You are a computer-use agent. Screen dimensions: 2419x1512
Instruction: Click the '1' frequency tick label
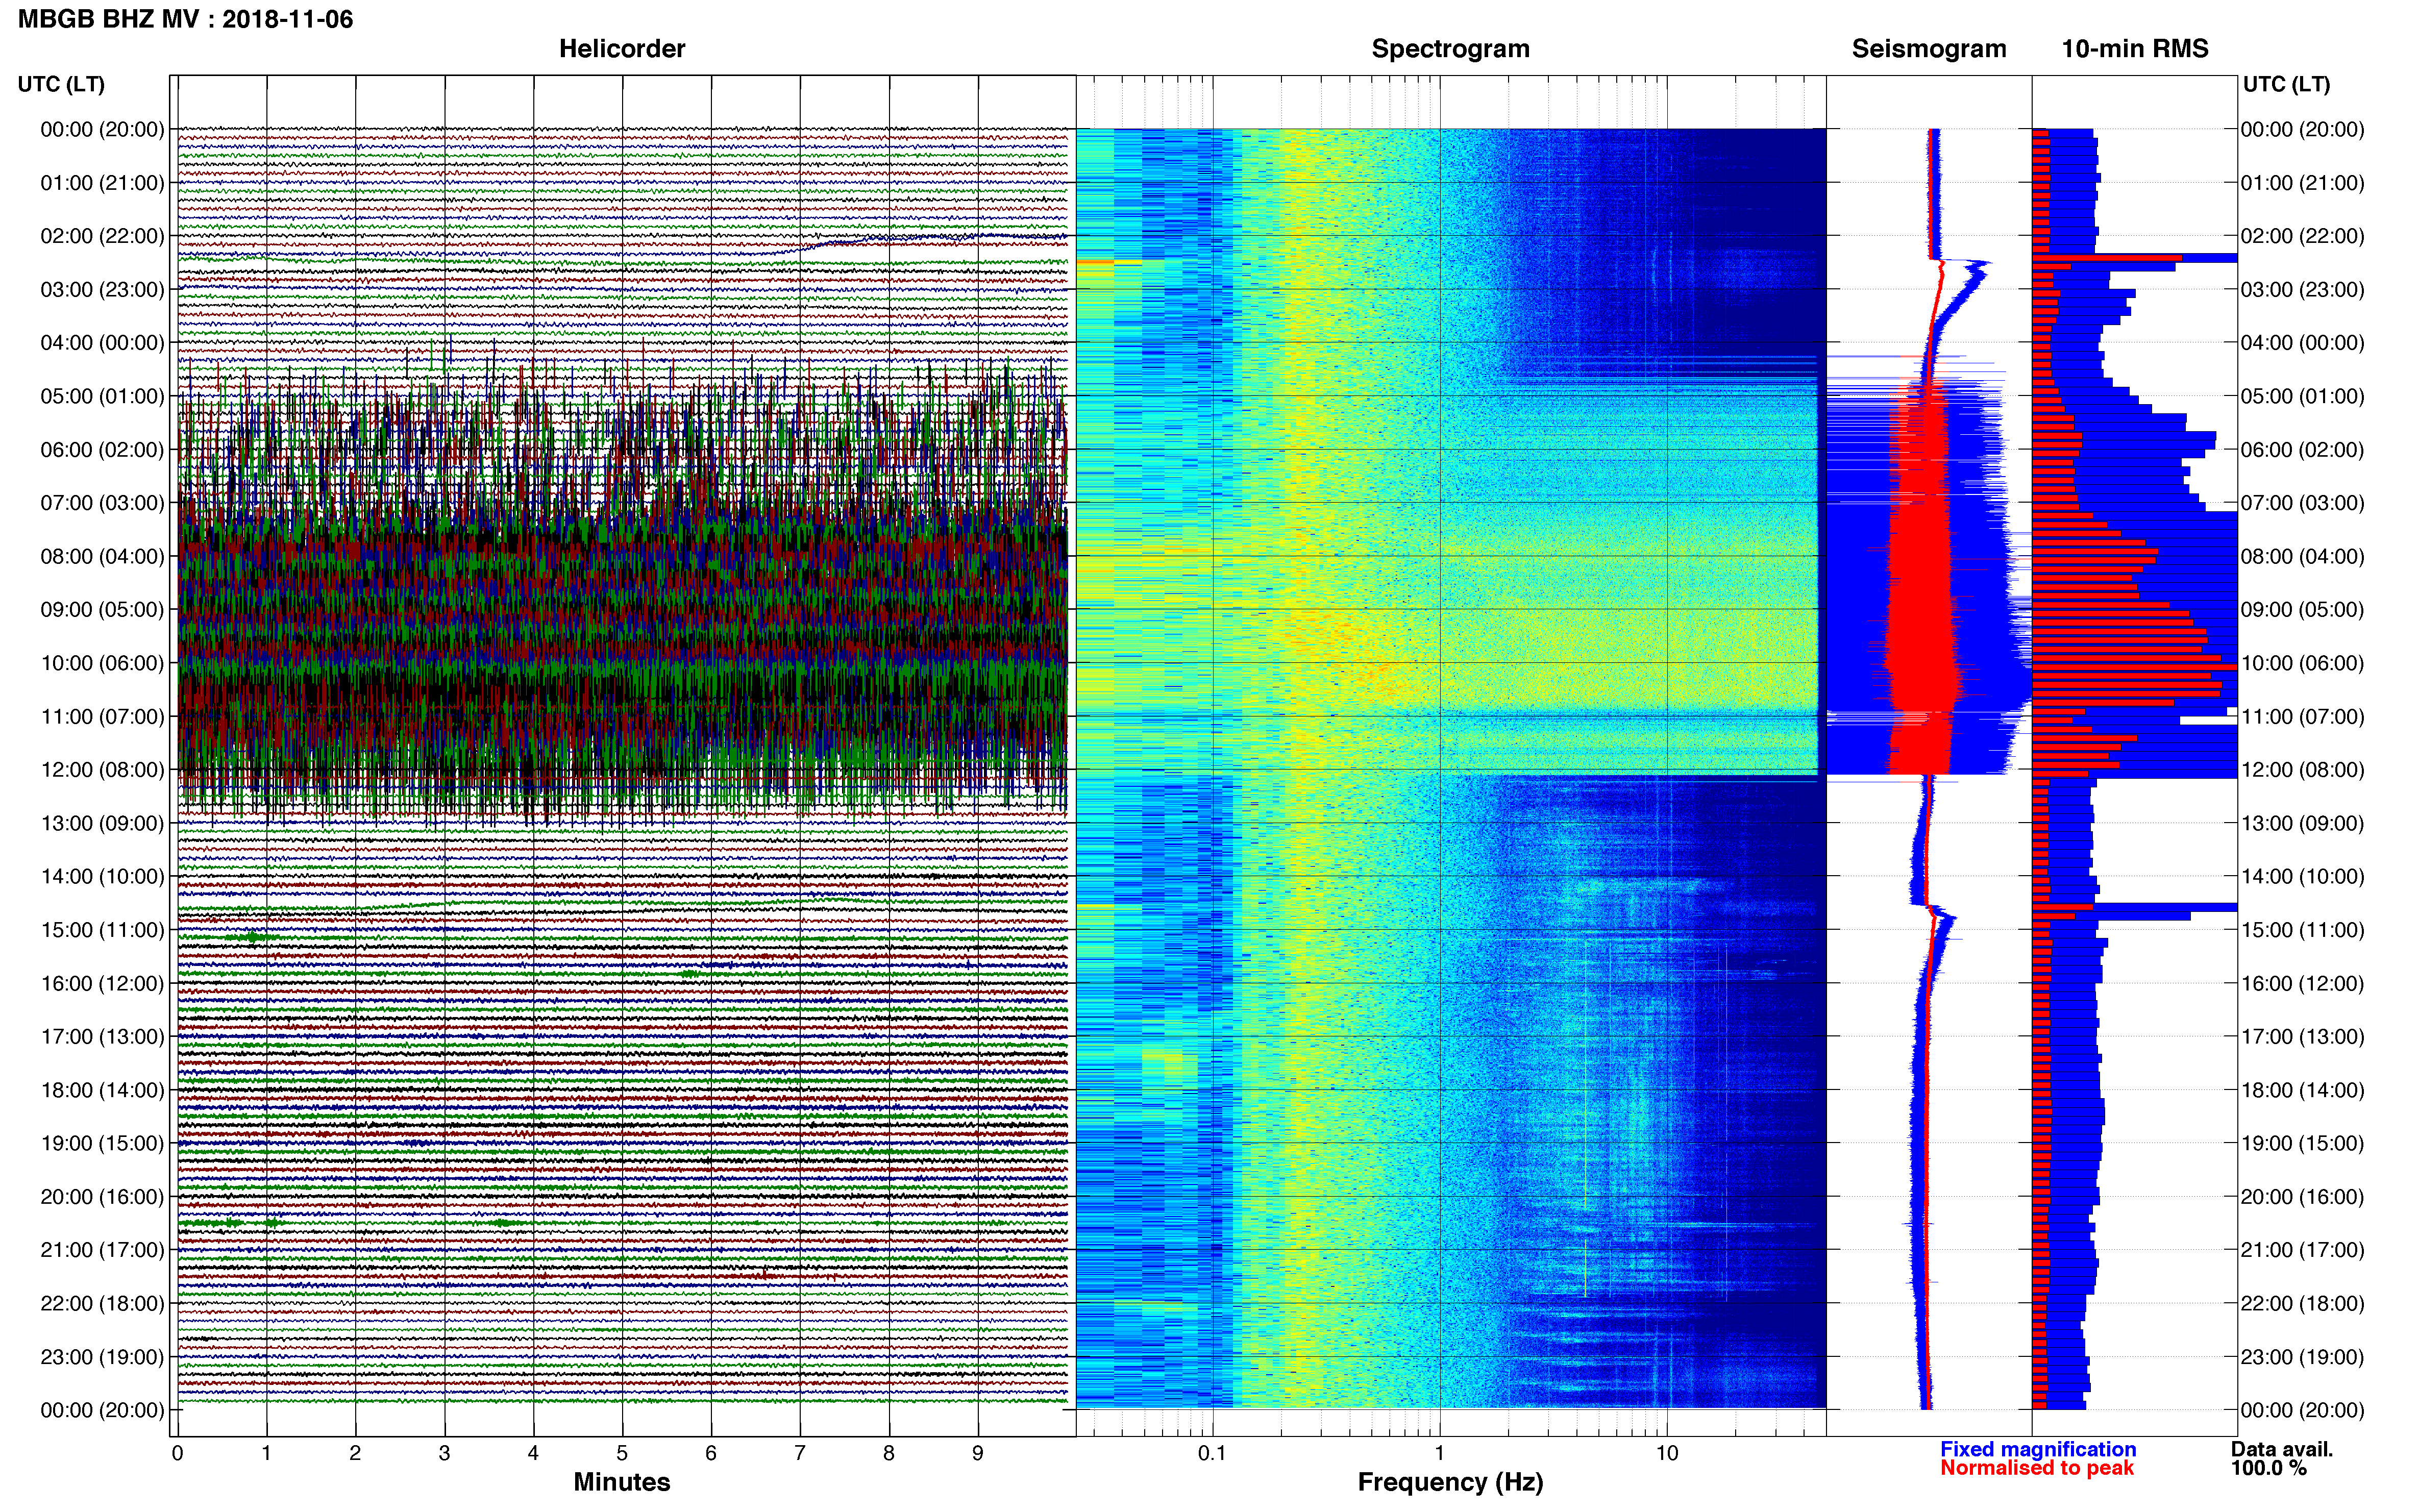point(1439,1453)
